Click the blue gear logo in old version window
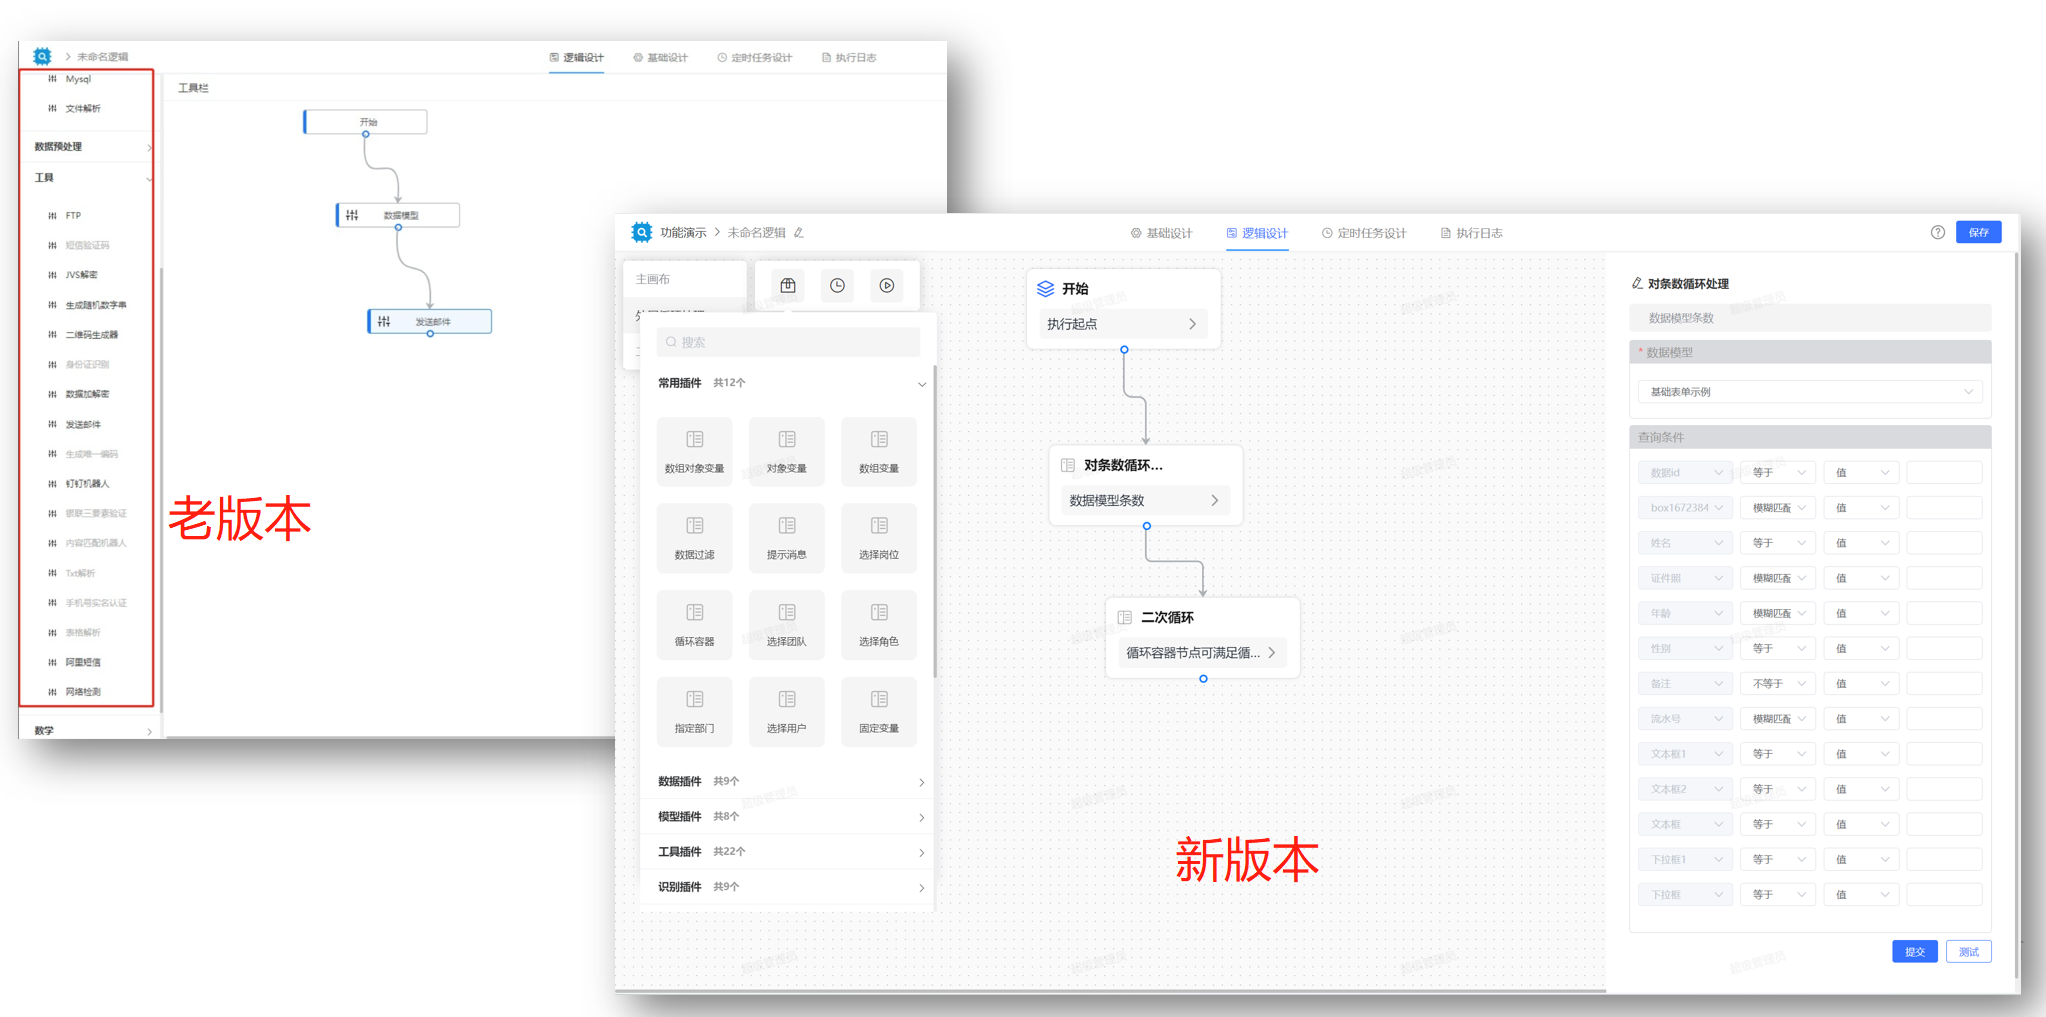 42,56
